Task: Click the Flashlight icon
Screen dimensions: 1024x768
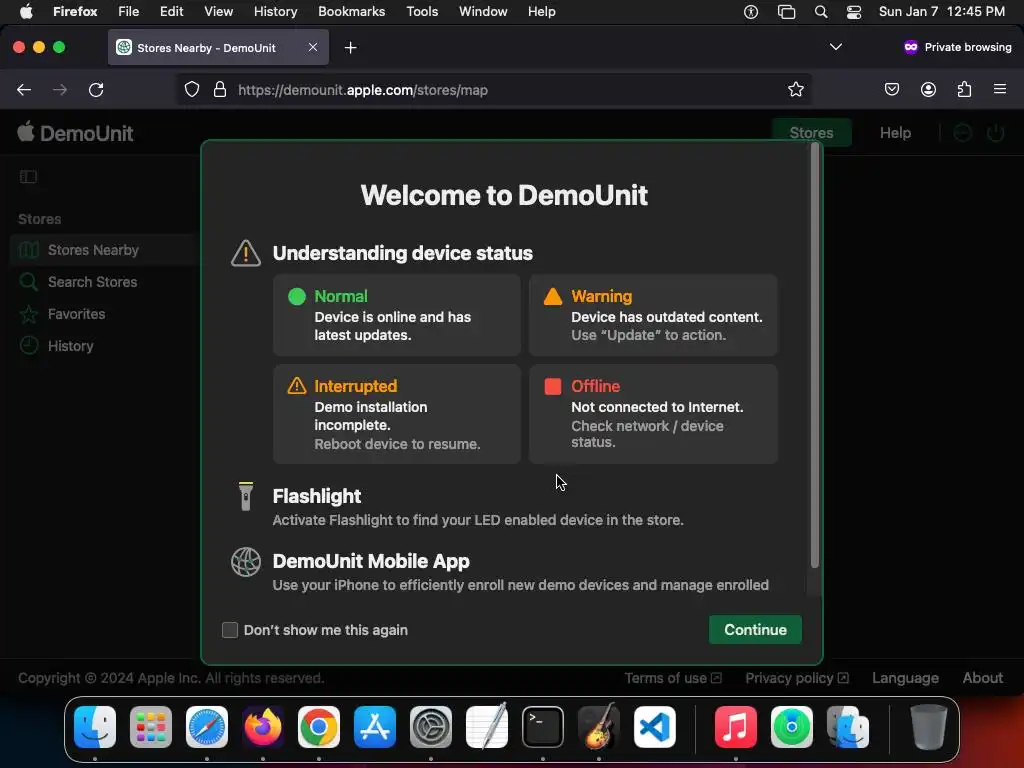Action: (246, 496)
